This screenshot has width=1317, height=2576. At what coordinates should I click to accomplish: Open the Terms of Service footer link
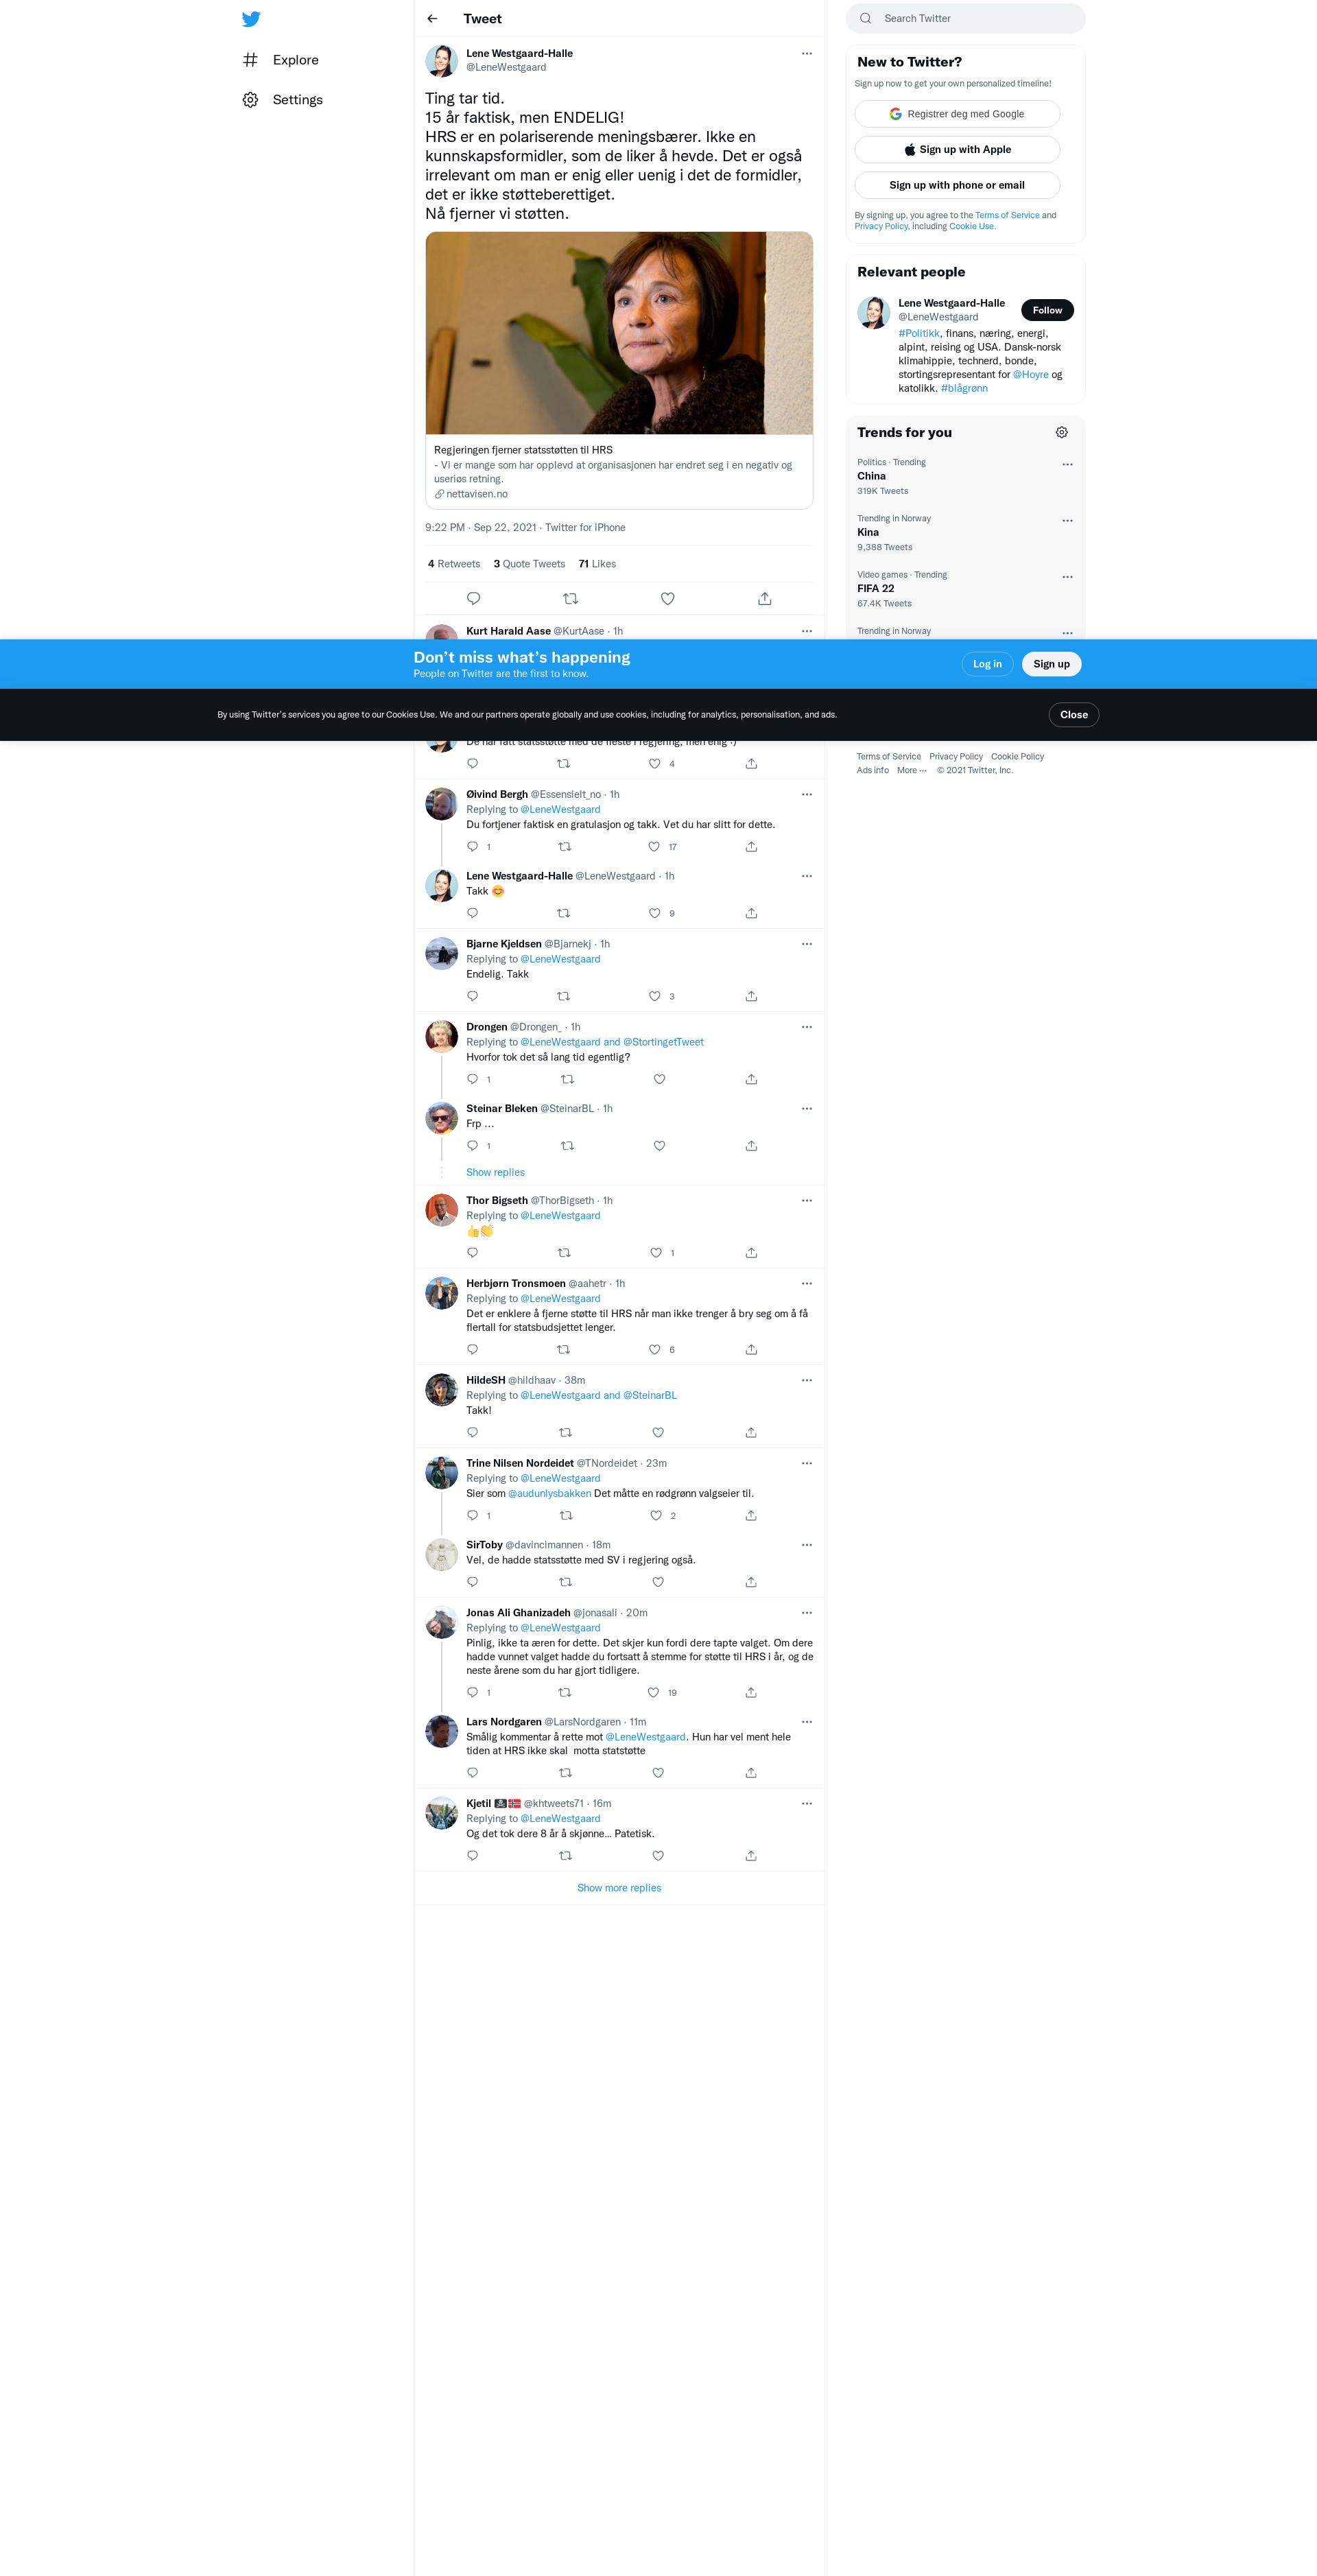(888, 757)
